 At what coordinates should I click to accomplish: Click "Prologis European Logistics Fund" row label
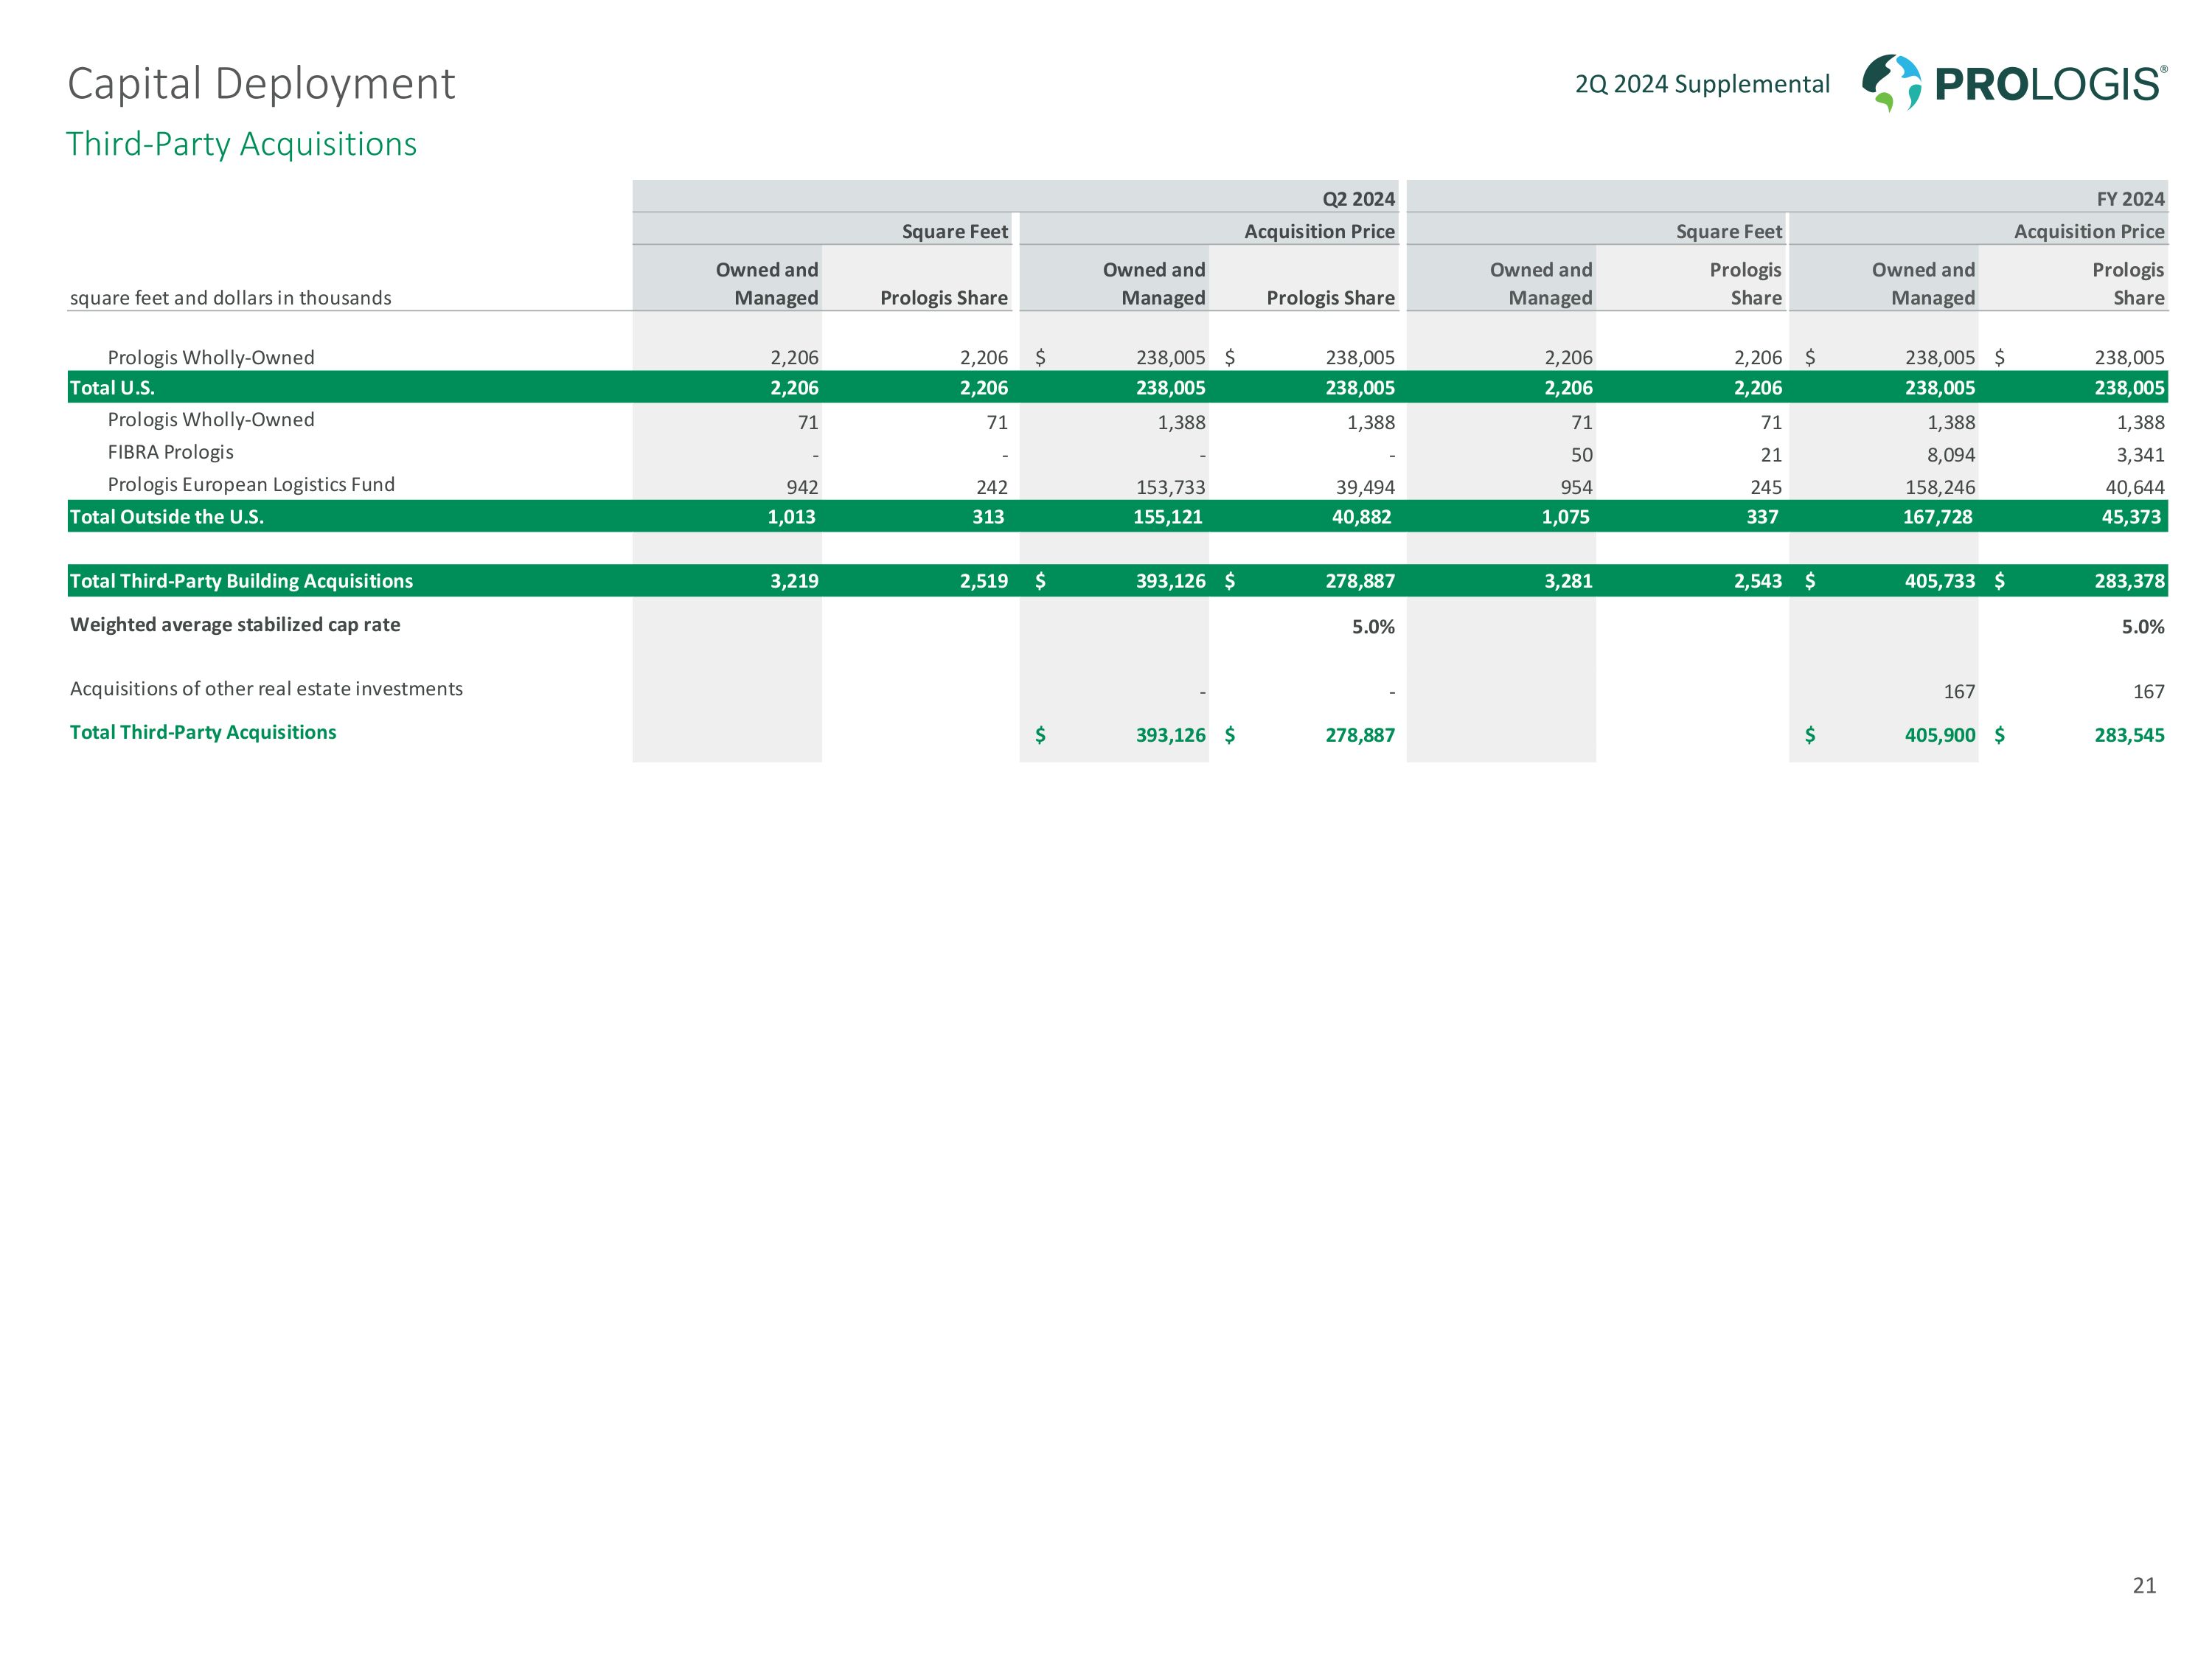251,485
